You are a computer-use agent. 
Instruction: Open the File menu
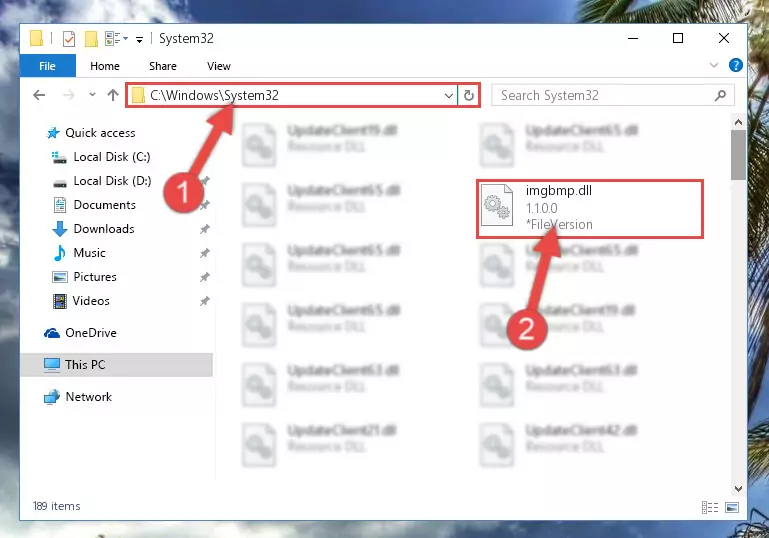click(x=48, y=66)
